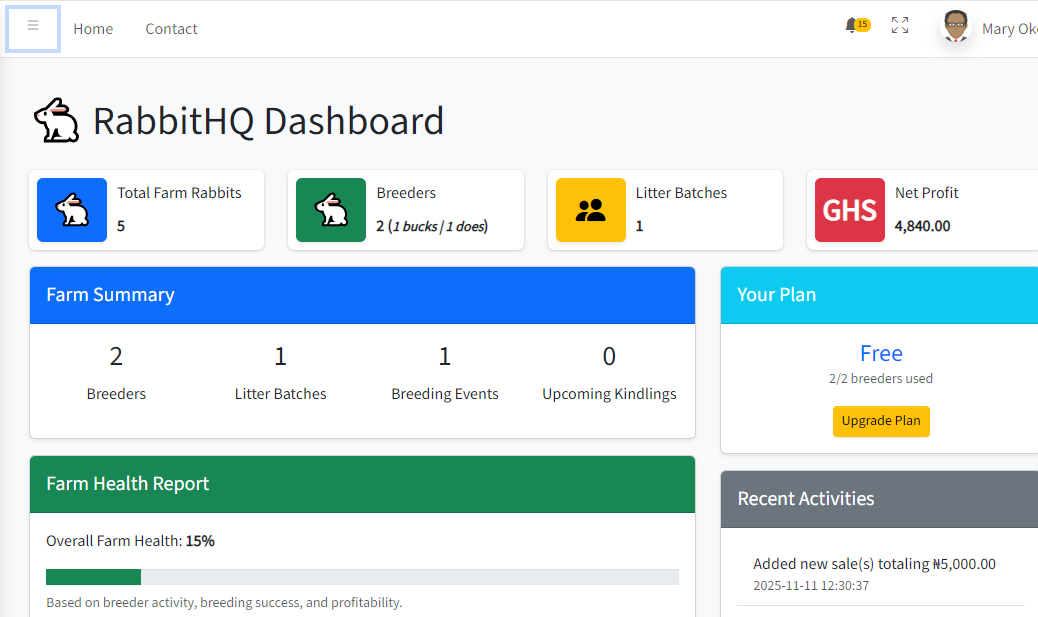Click the Upcoming Kindlings count
Screen dimensions: 1038x617
click(609, 357)
